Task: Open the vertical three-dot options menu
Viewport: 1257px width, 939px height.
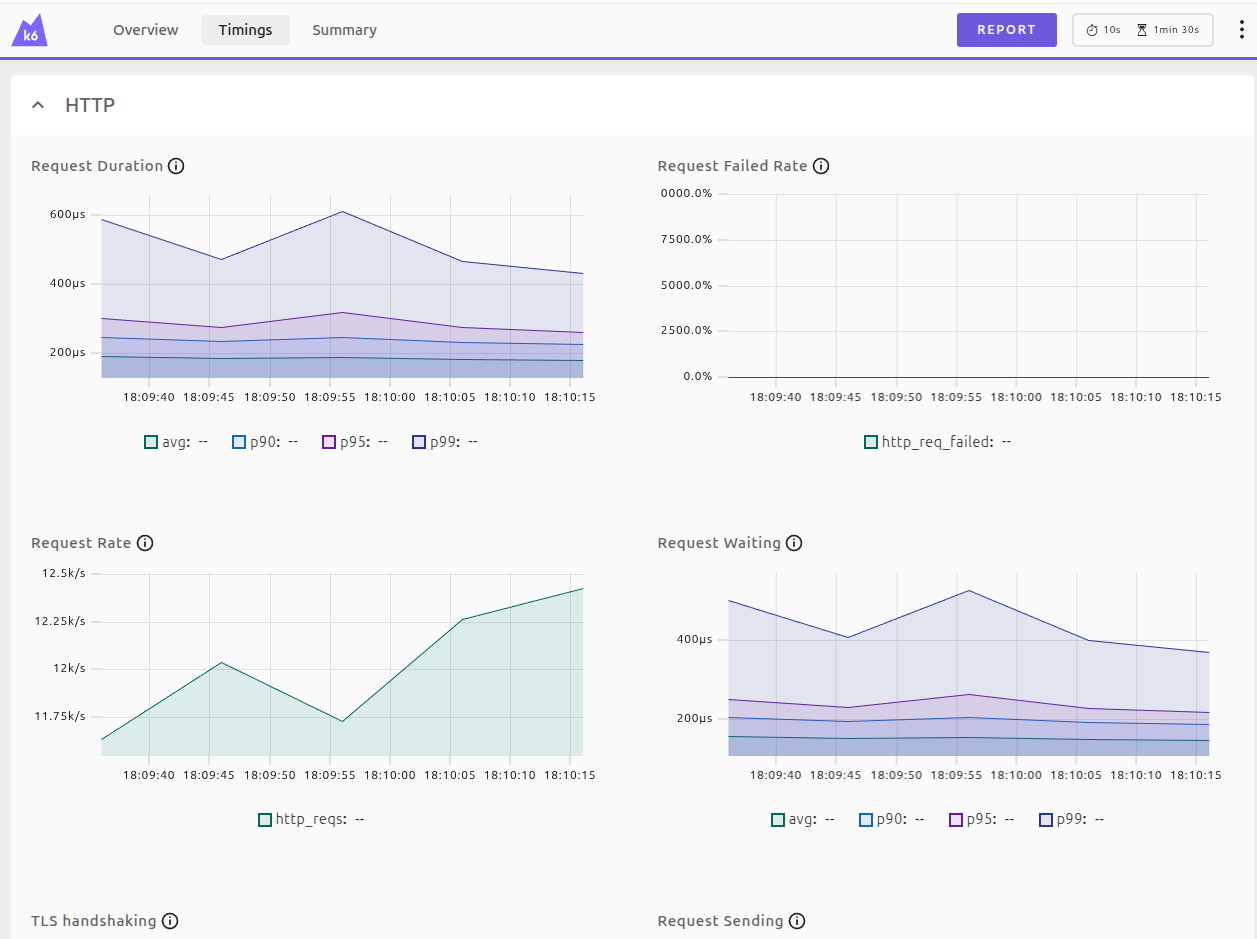Action: click(x=1241, y=30)
